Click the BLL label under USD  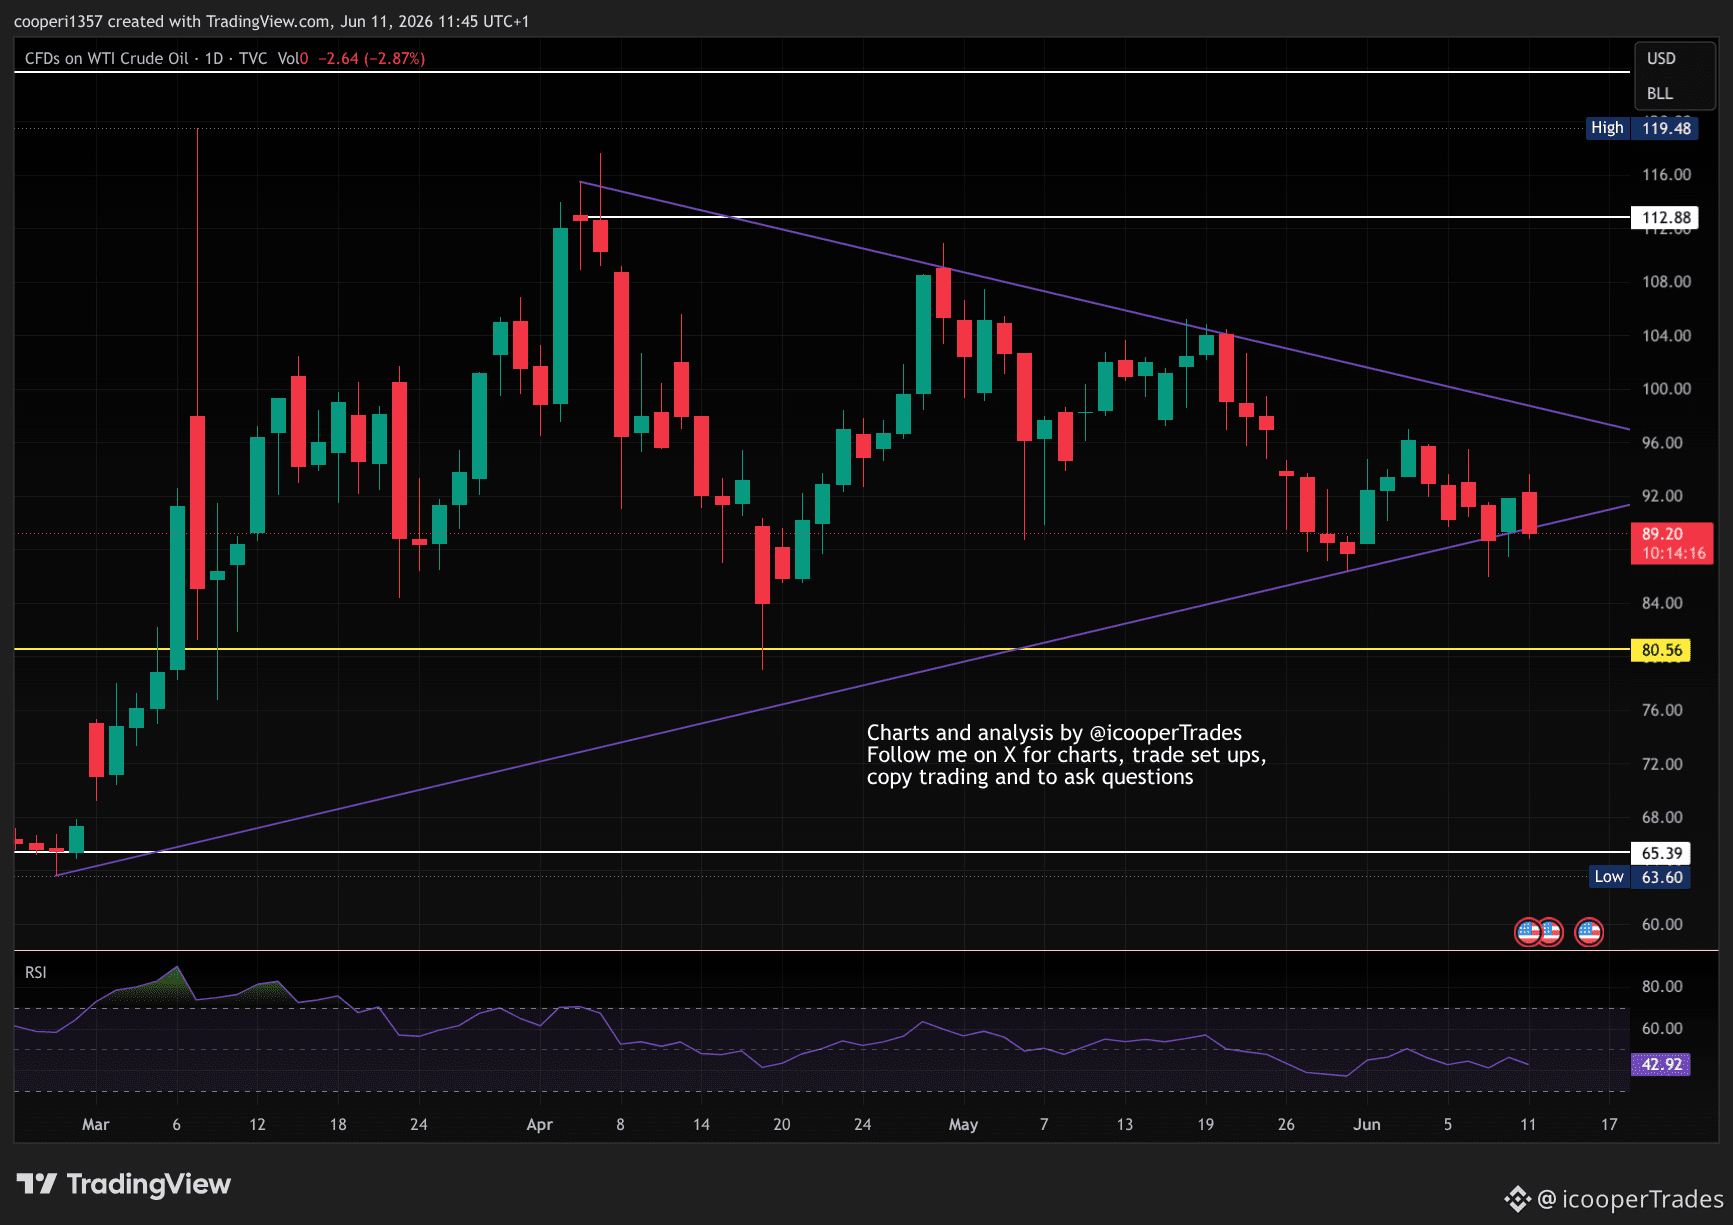(x=1660, y=93)
